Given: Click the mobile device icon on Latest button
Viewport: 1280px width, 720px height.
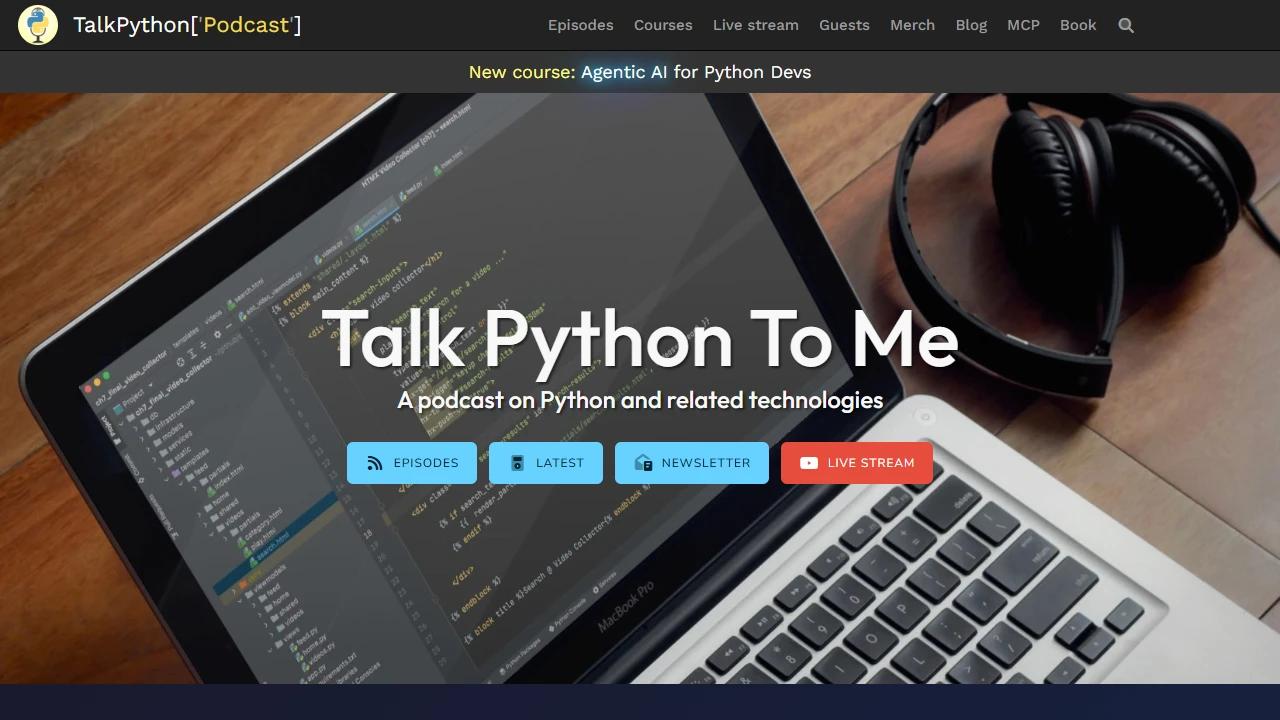Looking at the screenshot, I should tap(517, 462).
